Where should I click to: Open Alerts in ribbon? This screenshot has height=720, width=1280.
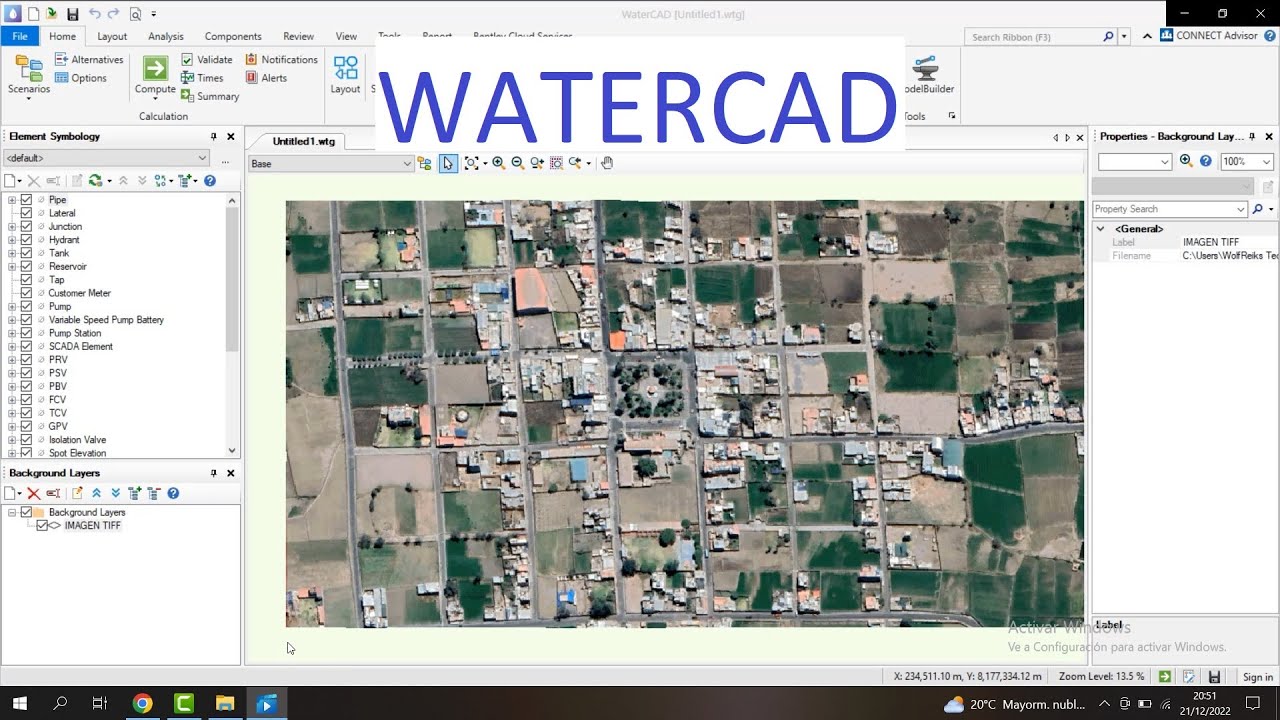(x=266, y=78)
